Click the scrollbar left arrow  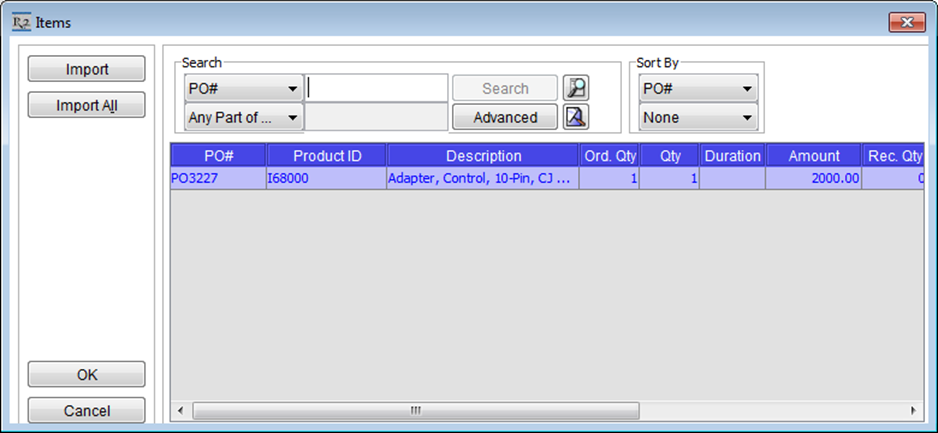pos(181,410)
